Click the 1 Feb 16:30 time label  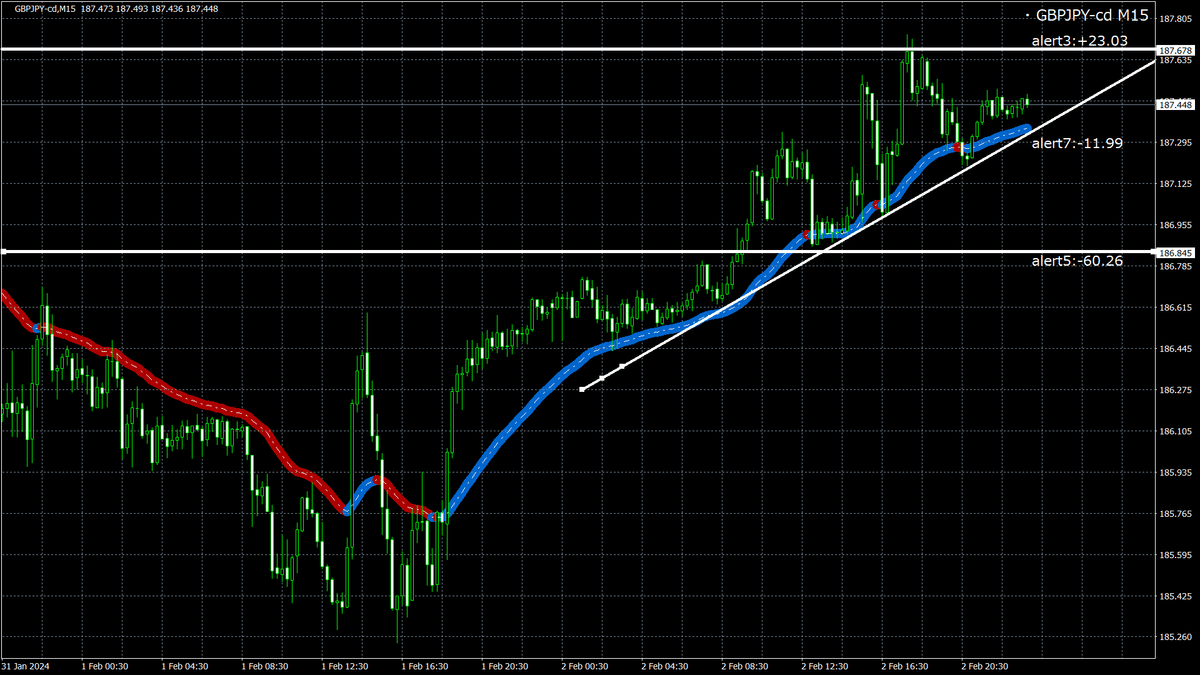click(424, 665)
